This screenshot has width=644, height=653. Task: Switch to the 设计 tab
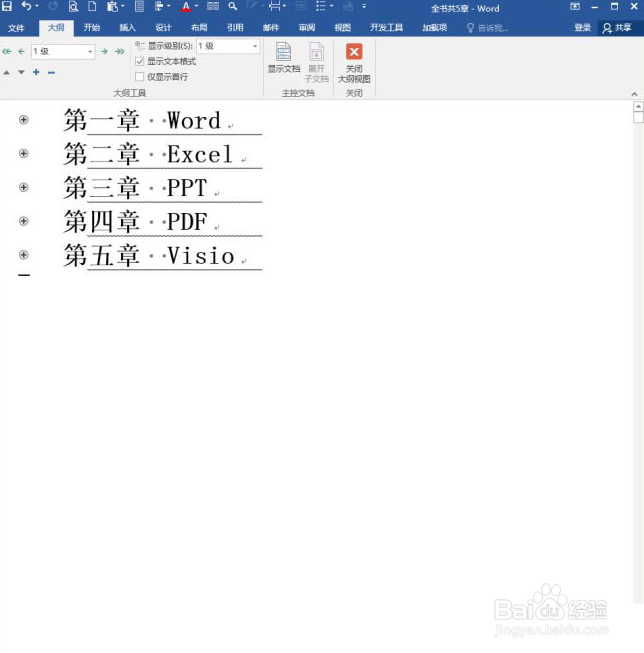[x=163, y=28]
